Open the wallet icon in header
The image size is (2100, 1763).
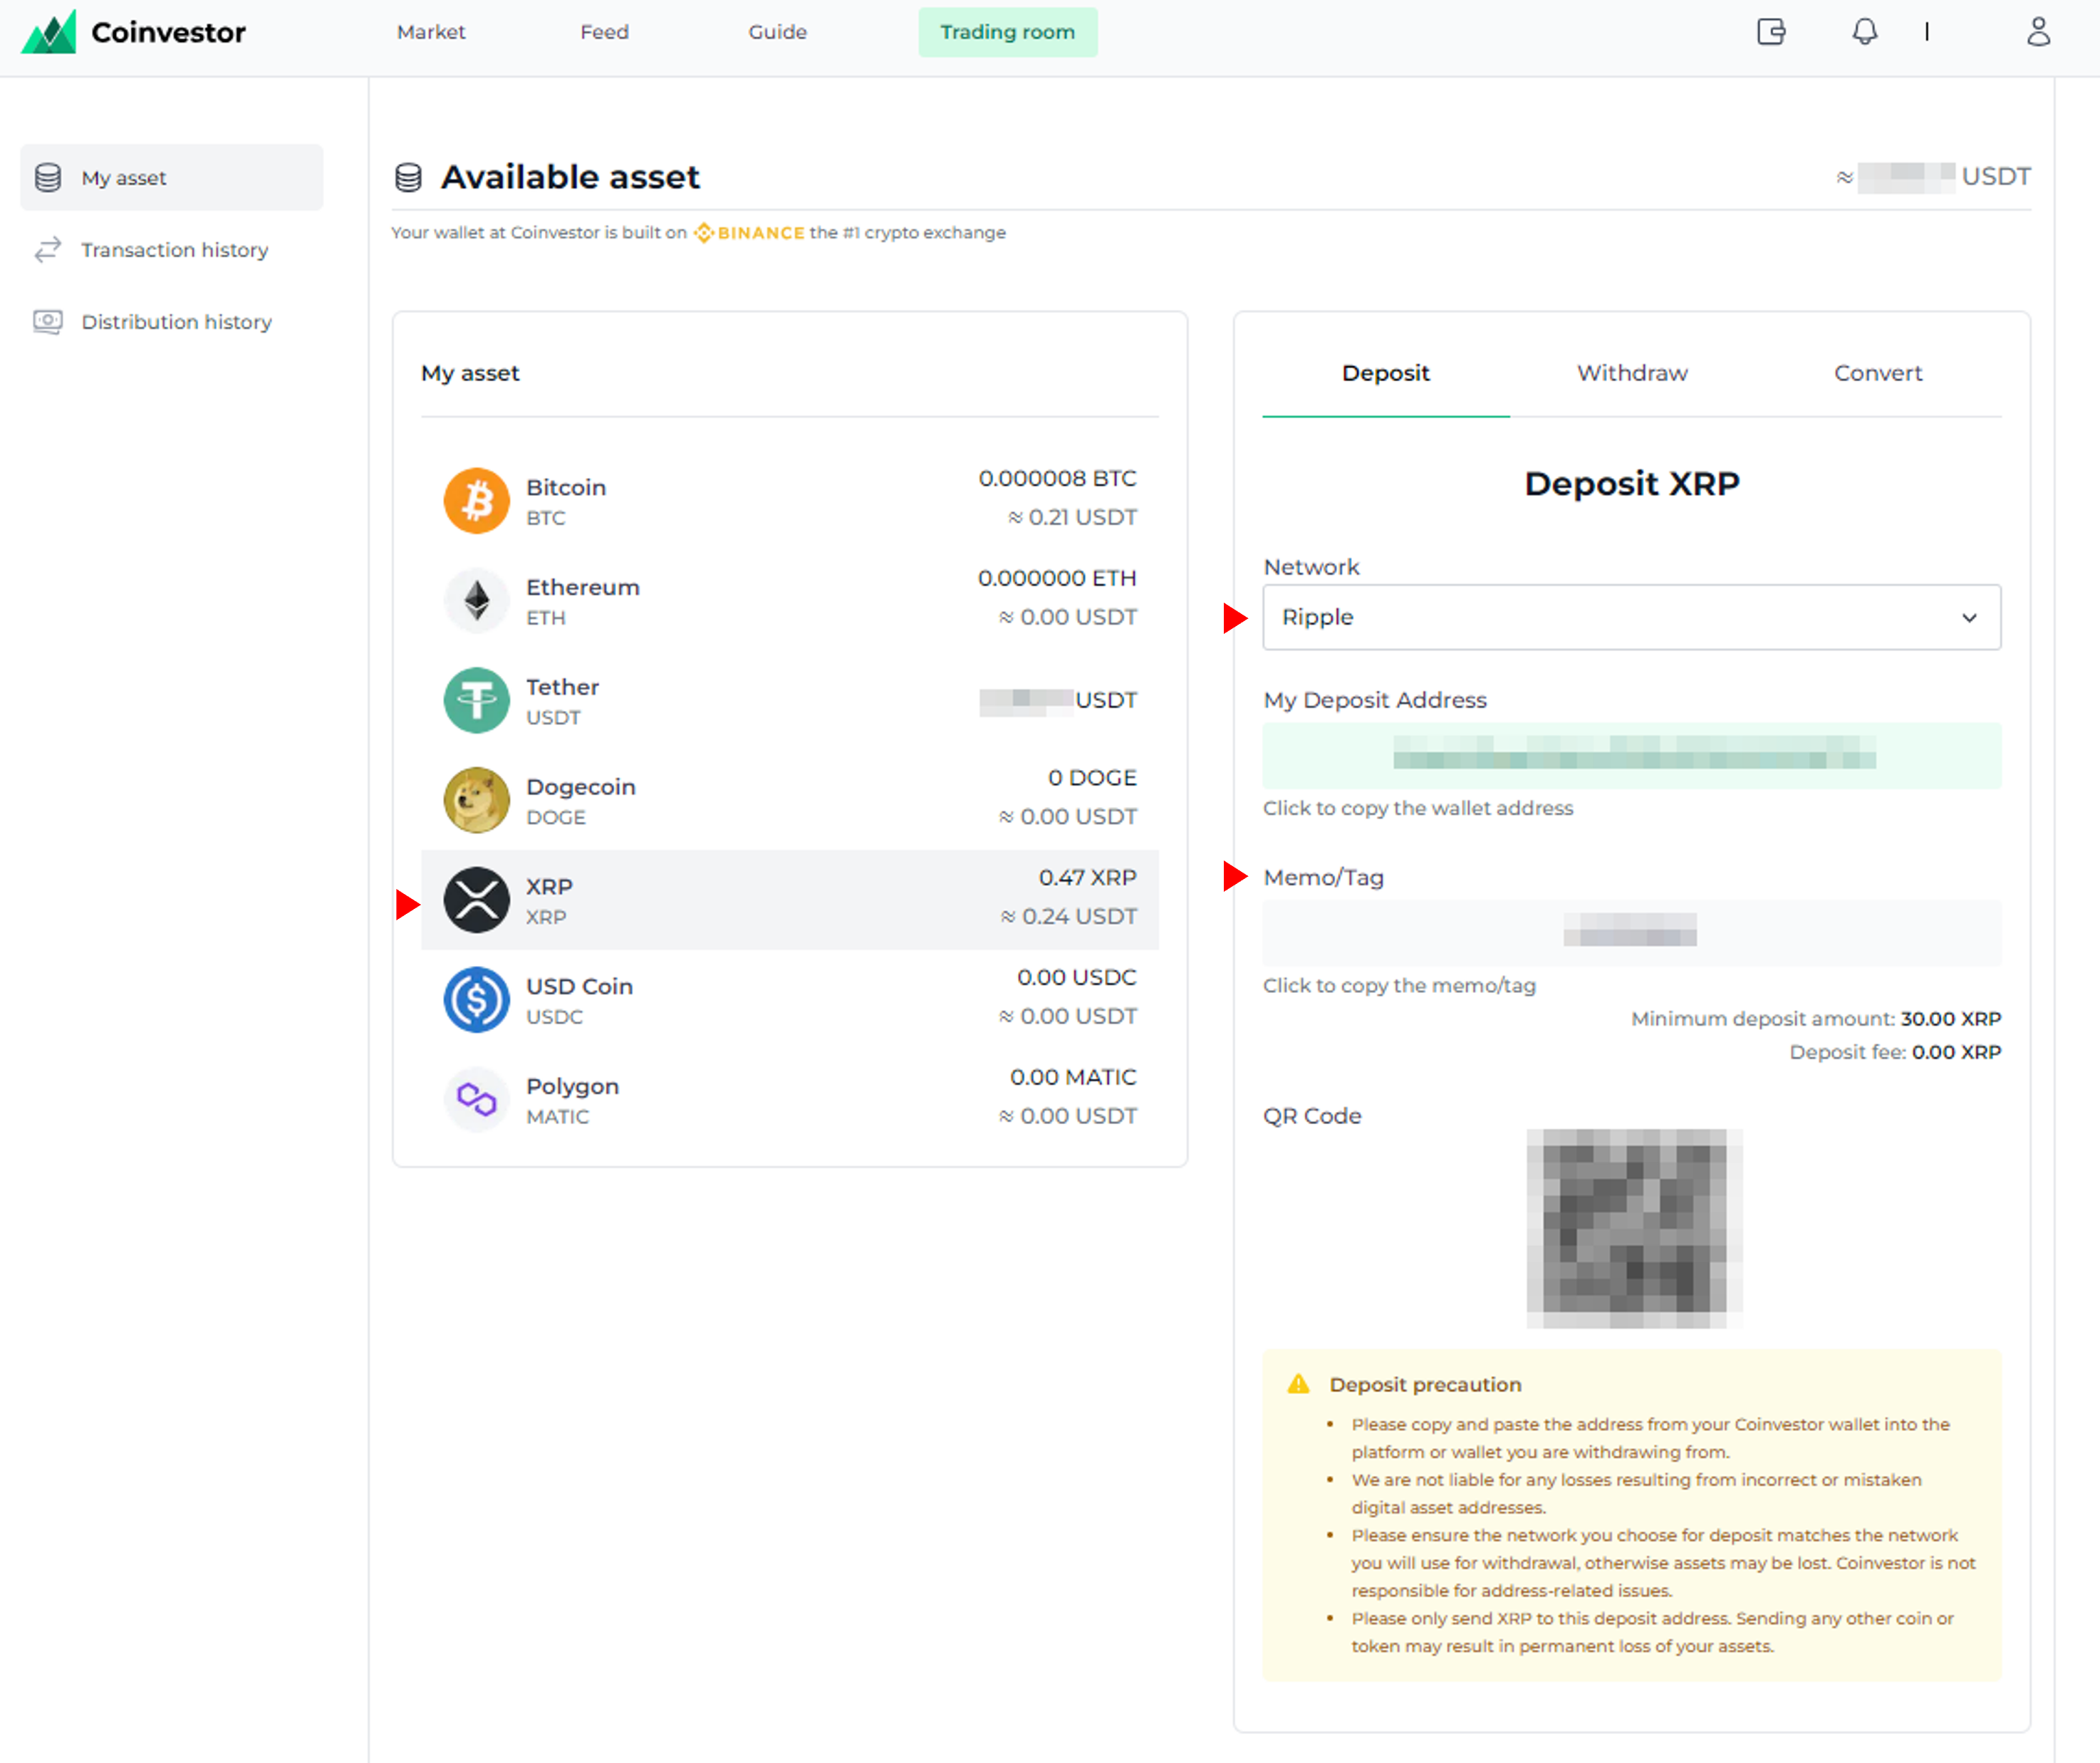(1771, 32)
